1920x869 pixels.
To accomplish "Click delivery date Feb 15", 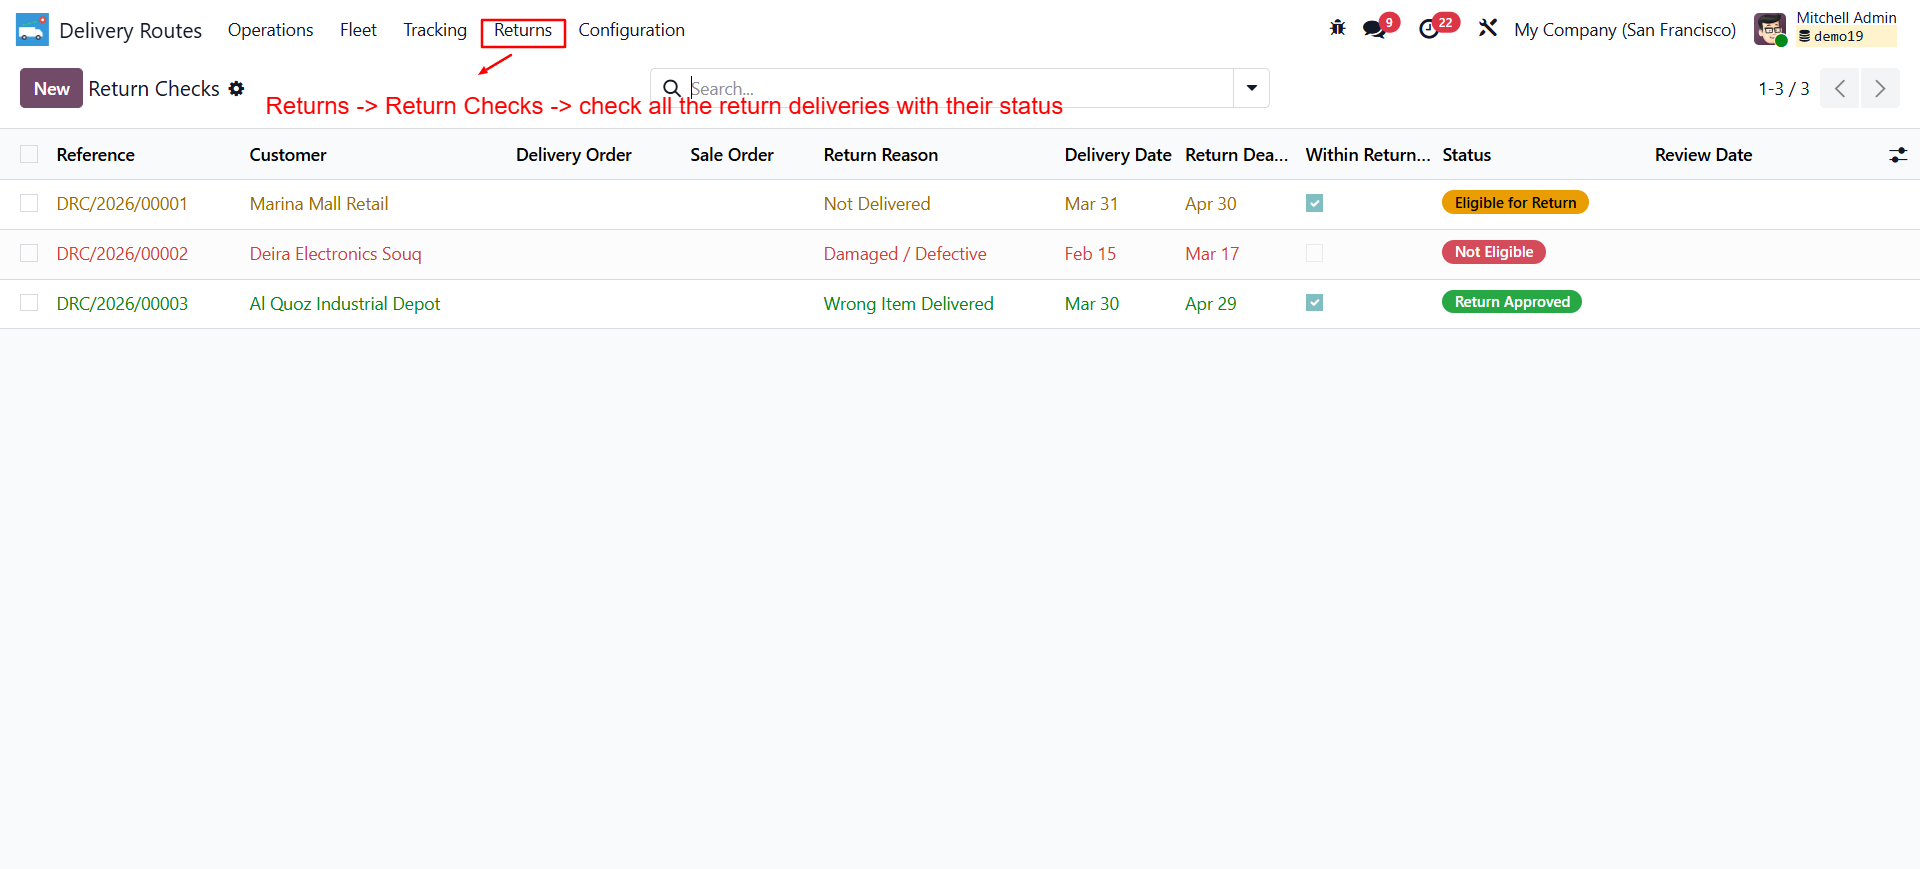I will tap(1090, 254).
